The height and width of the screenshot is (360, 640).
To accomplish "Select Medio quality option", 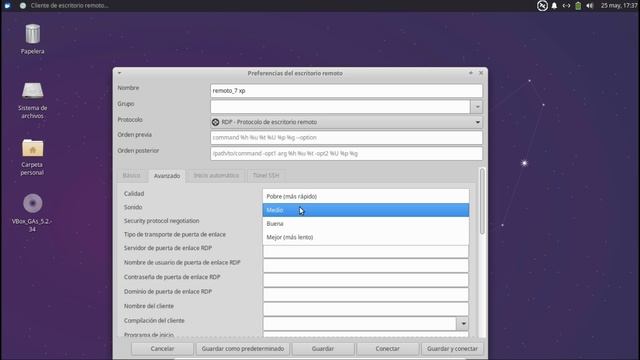I will pyautogui.click(x=366, y=210).
